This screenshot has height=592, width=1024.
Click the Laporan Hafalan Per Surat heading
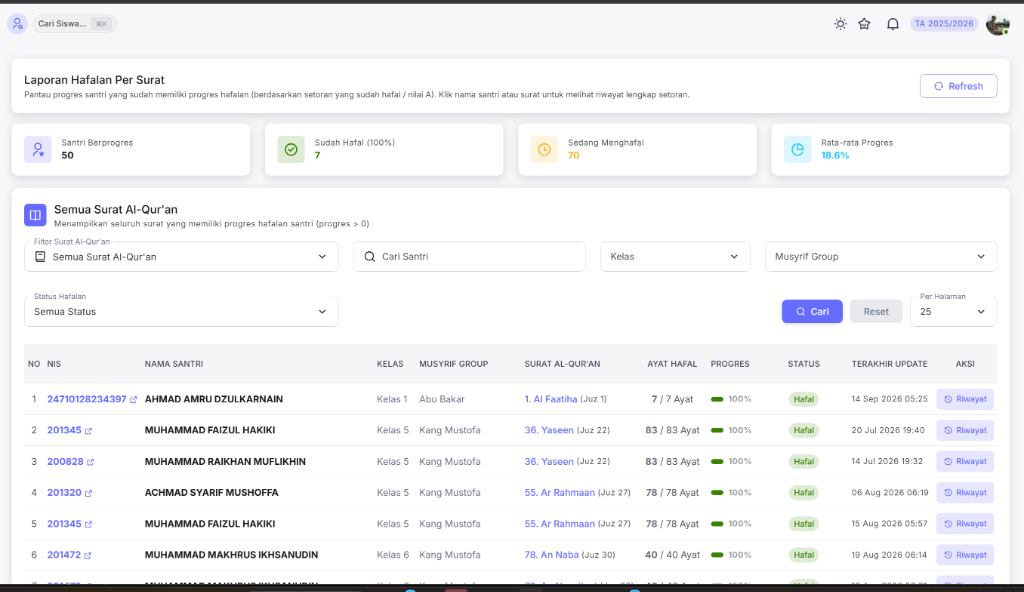coord(94,80)
